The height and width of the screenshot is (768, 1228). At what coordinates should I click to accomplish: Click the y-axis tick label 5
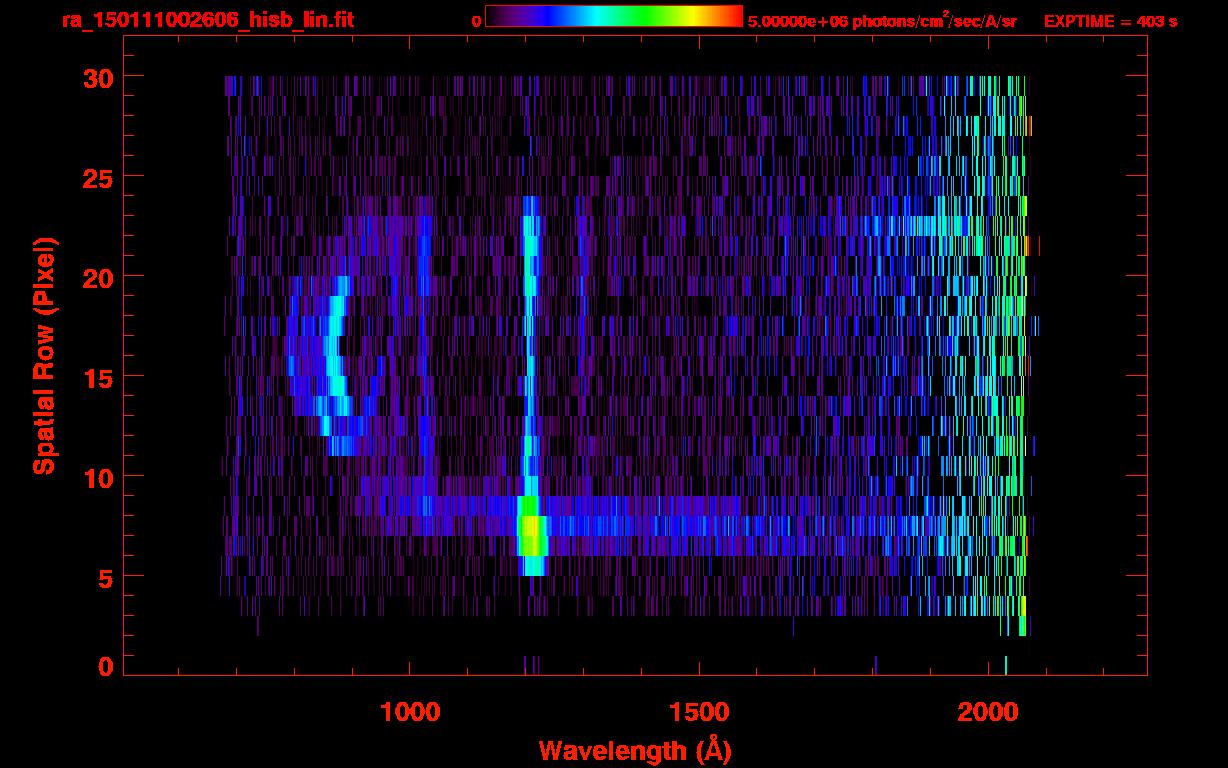click(105, 577)
